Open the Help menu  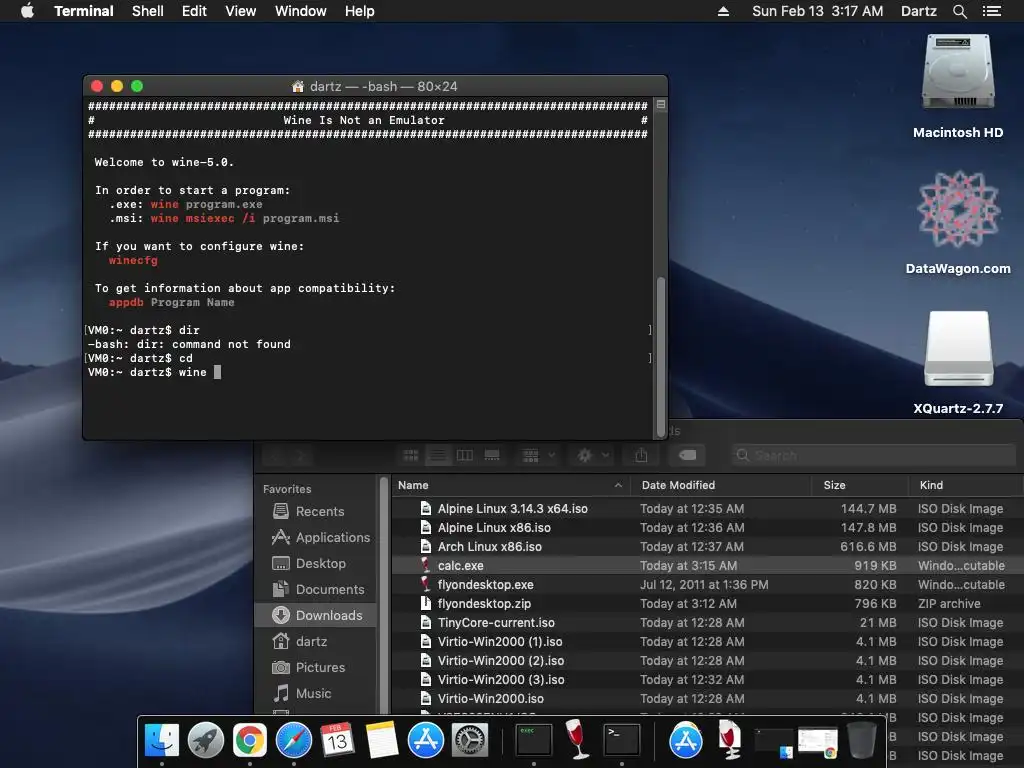point(360,11)
